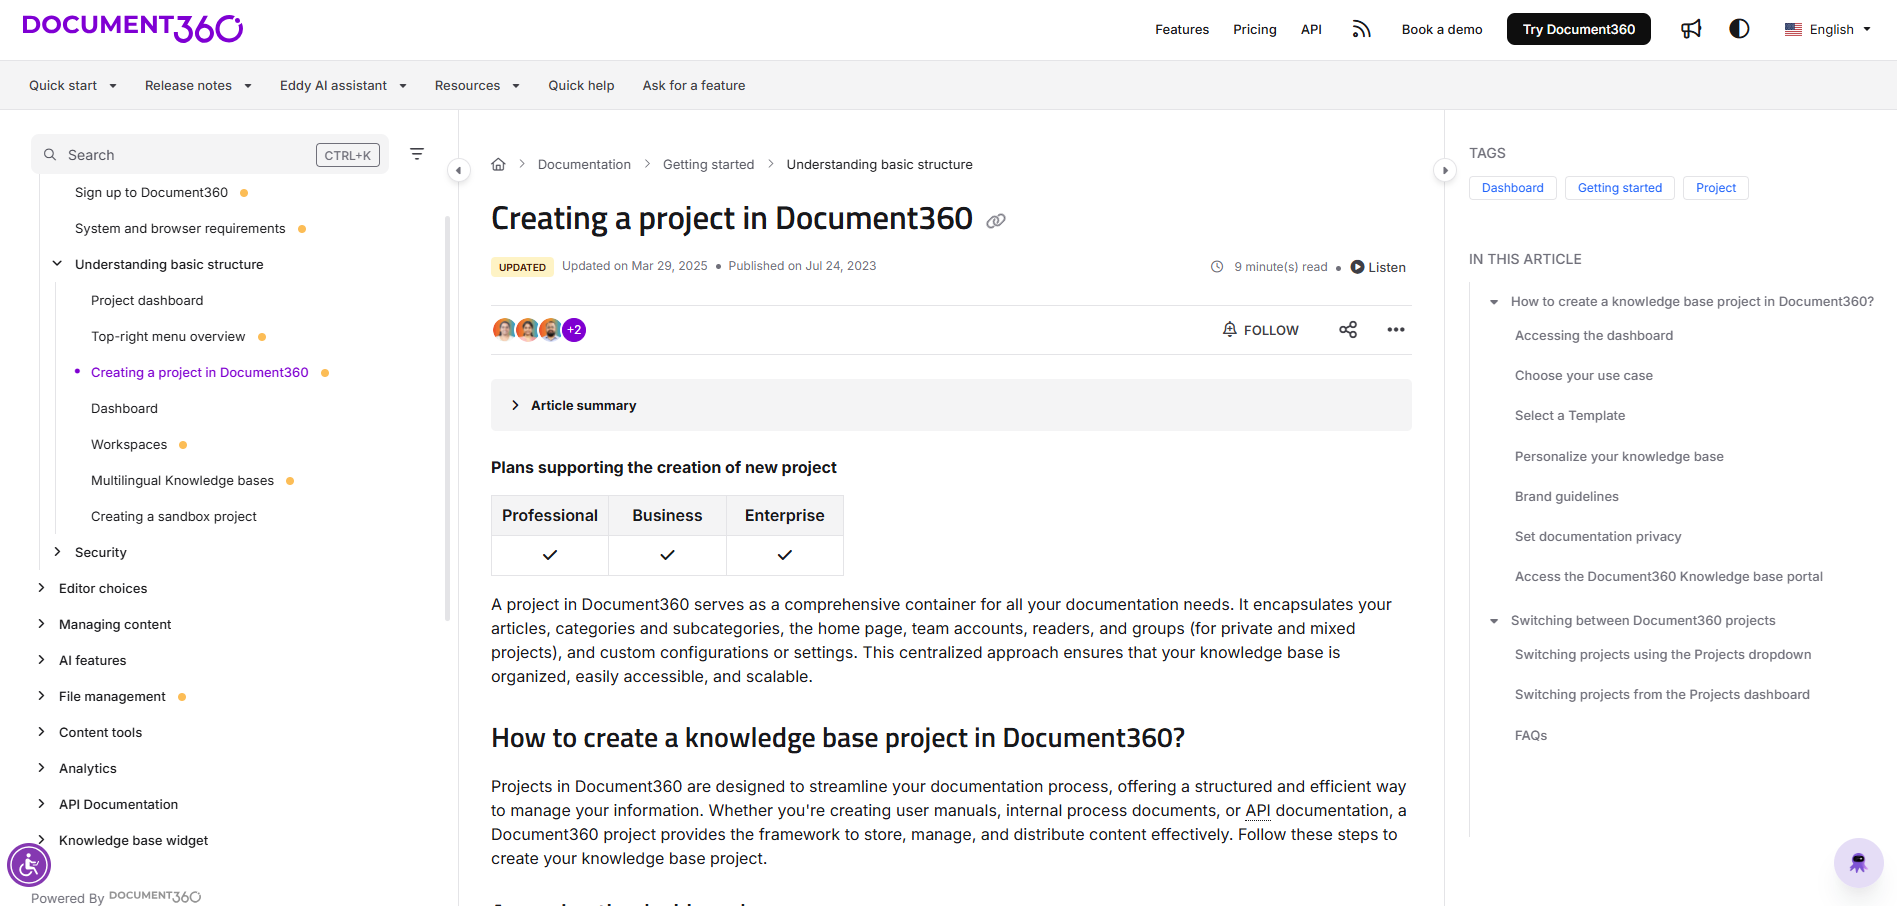Open Project dashboard article
The height and width of the screenshot is (906, 1897).
point(147,300)
